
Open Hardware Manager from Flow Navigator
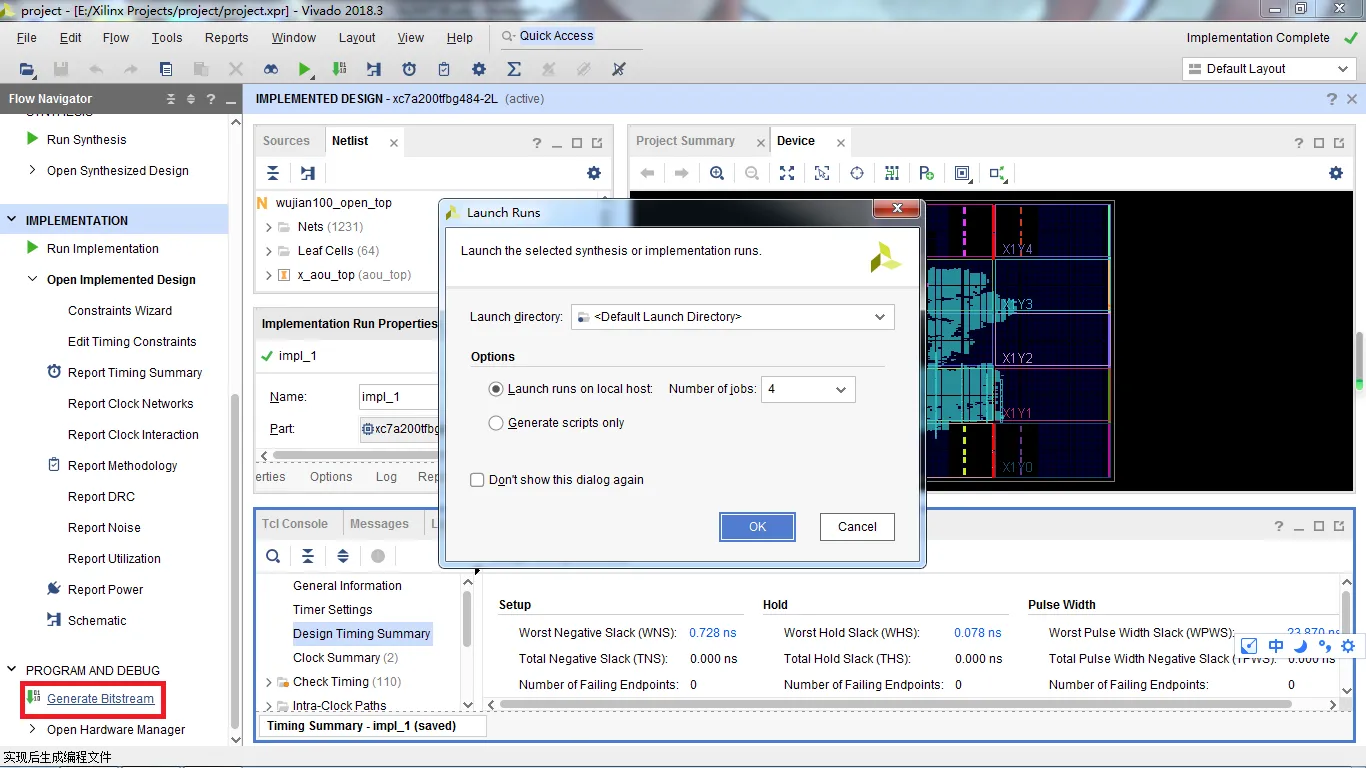116,730
